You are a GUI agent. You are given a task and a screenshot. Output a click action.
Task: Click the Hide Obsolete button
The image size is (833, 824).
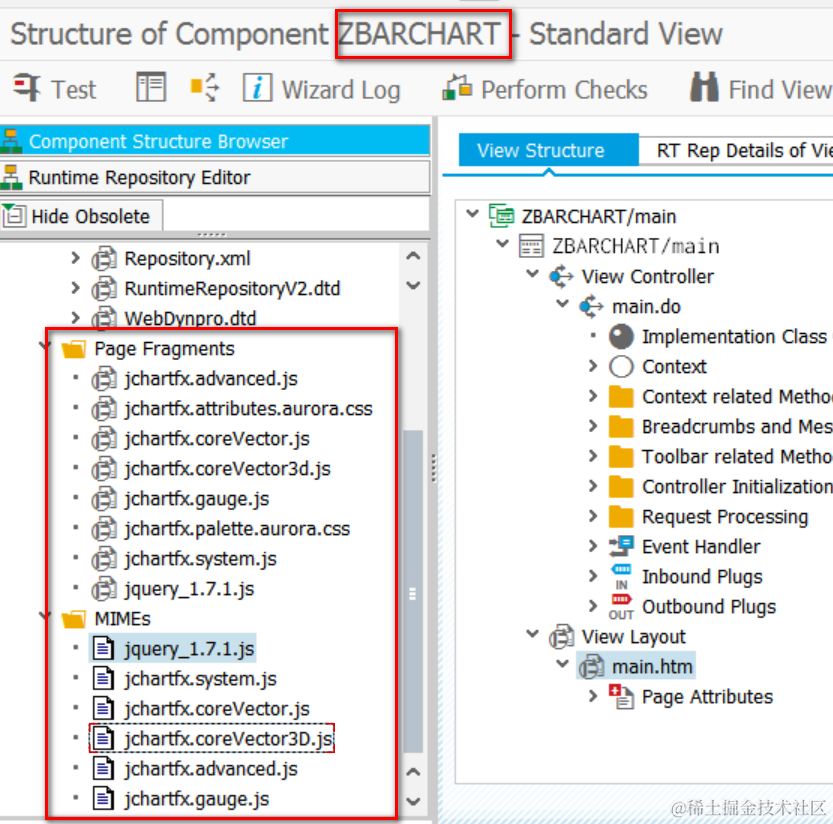[x=81, y=216]
